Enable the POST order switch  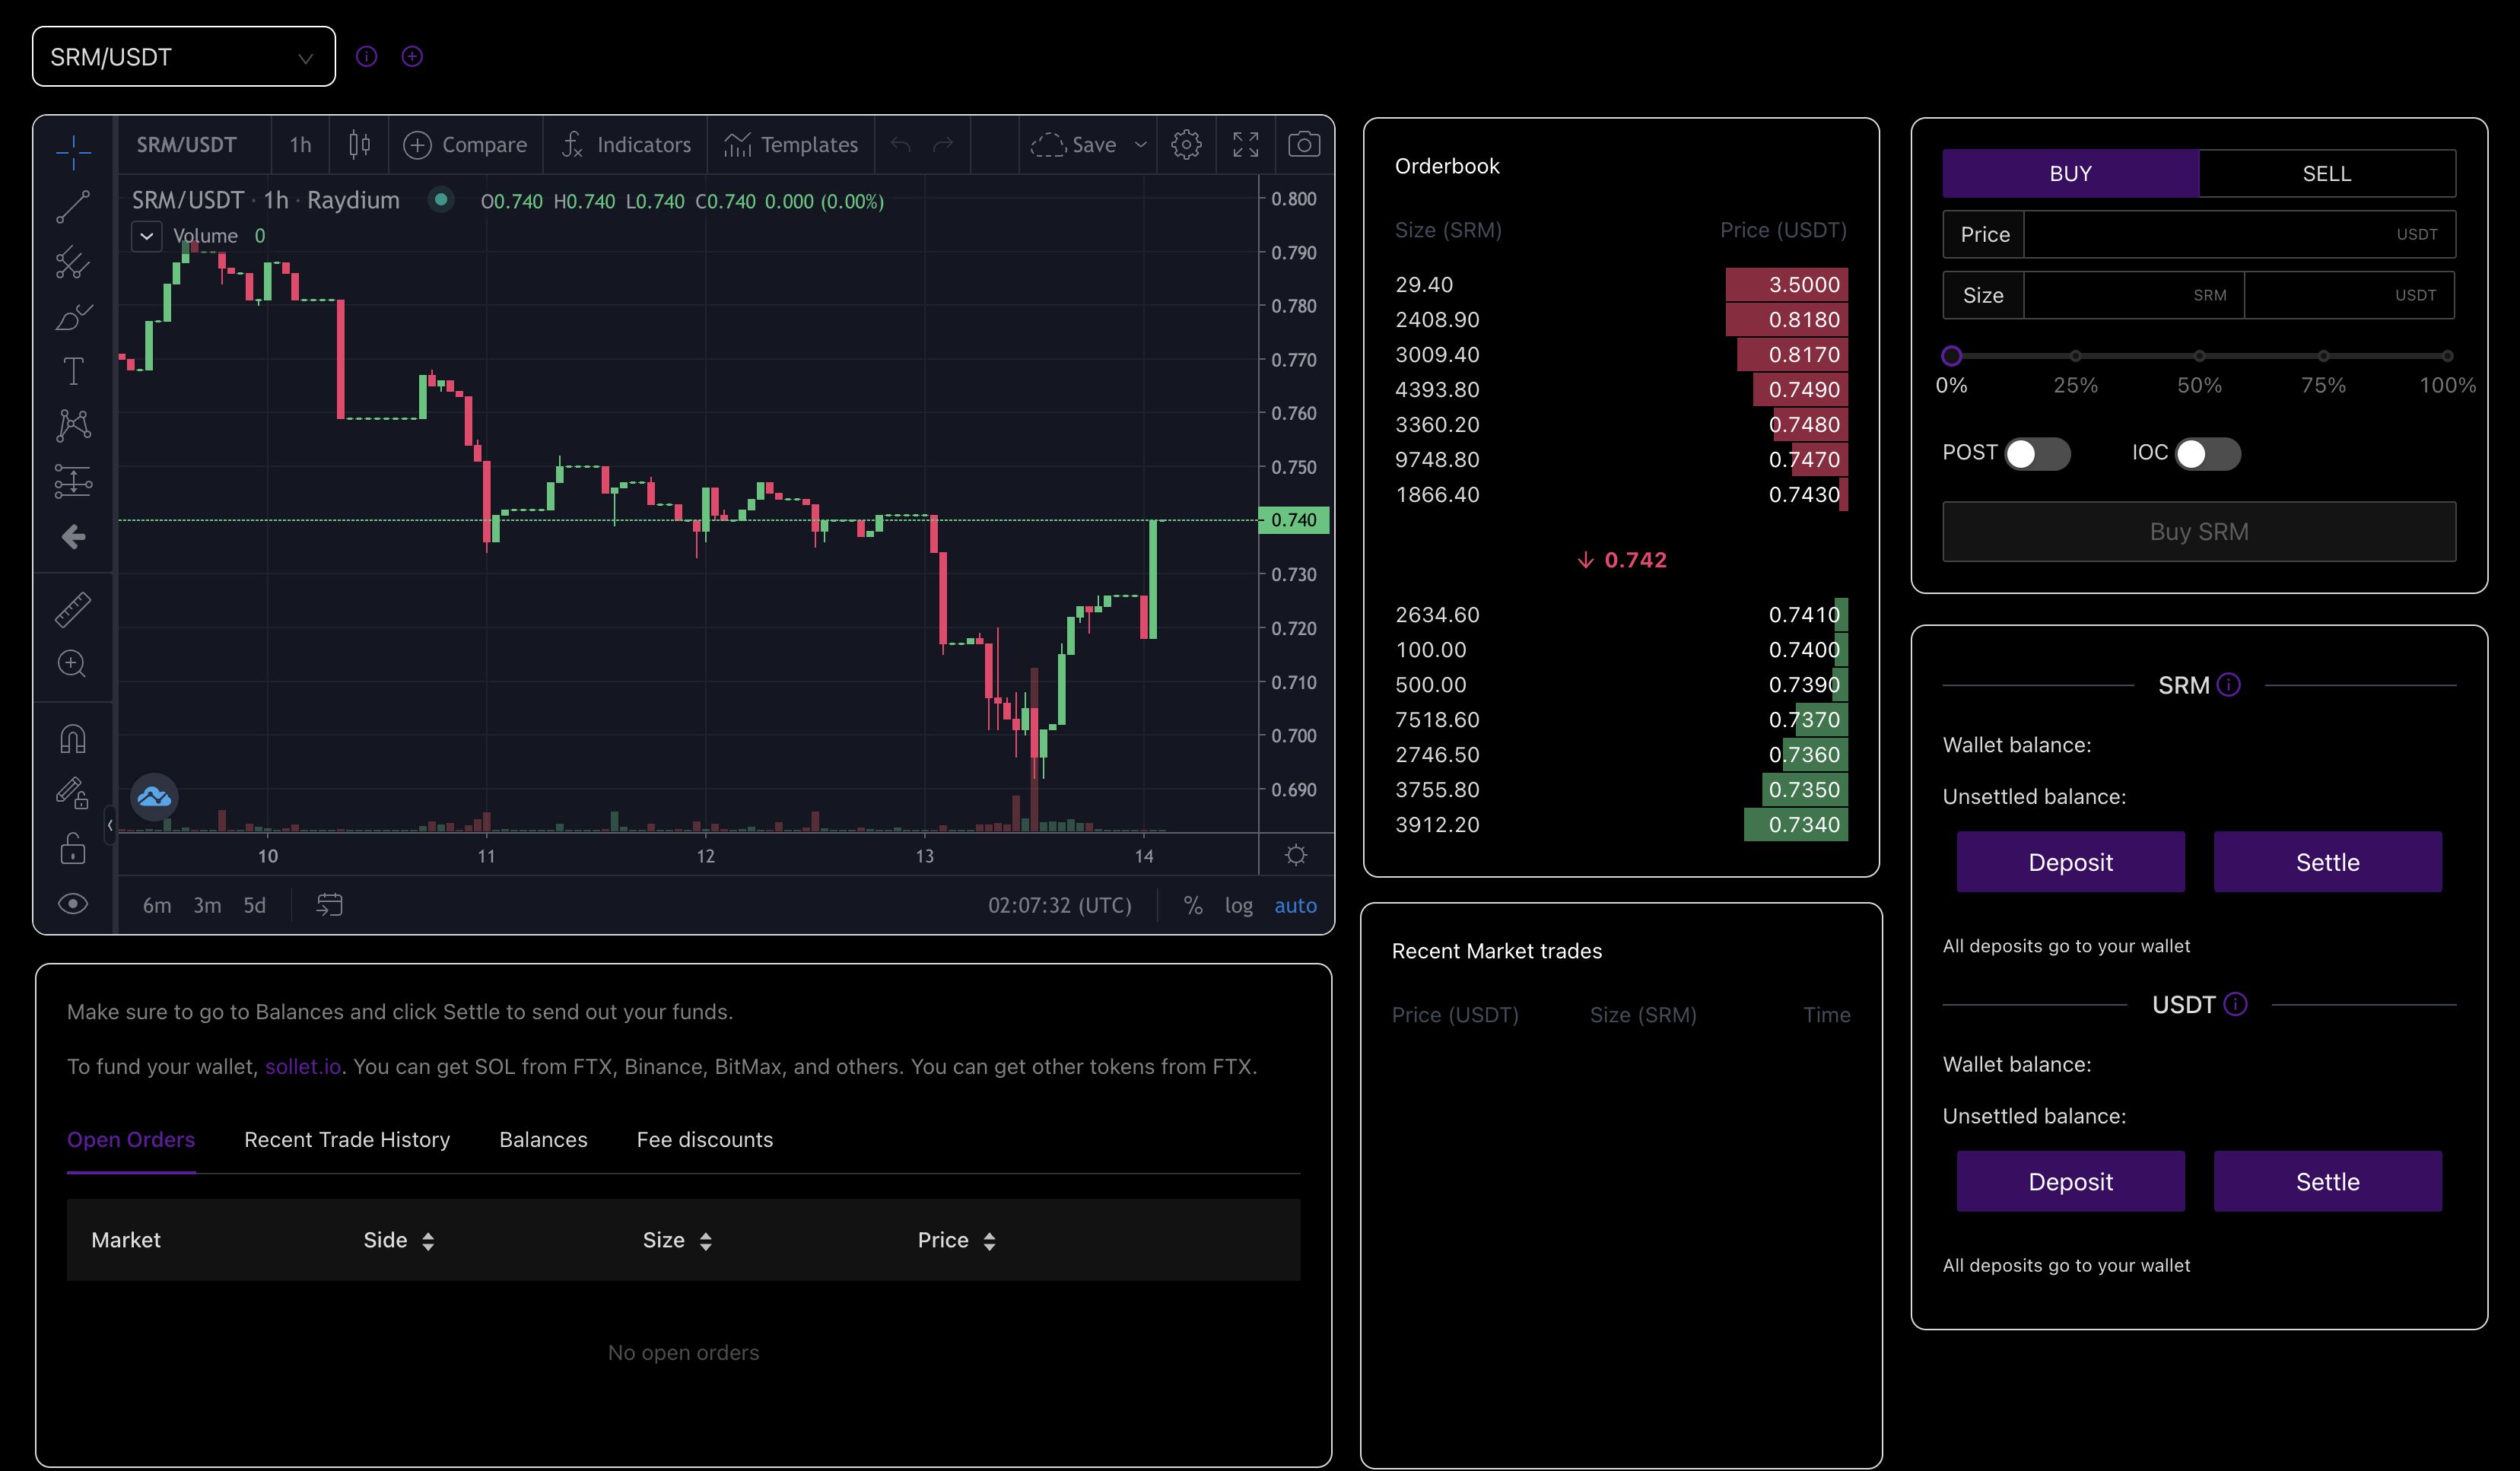2036,454
